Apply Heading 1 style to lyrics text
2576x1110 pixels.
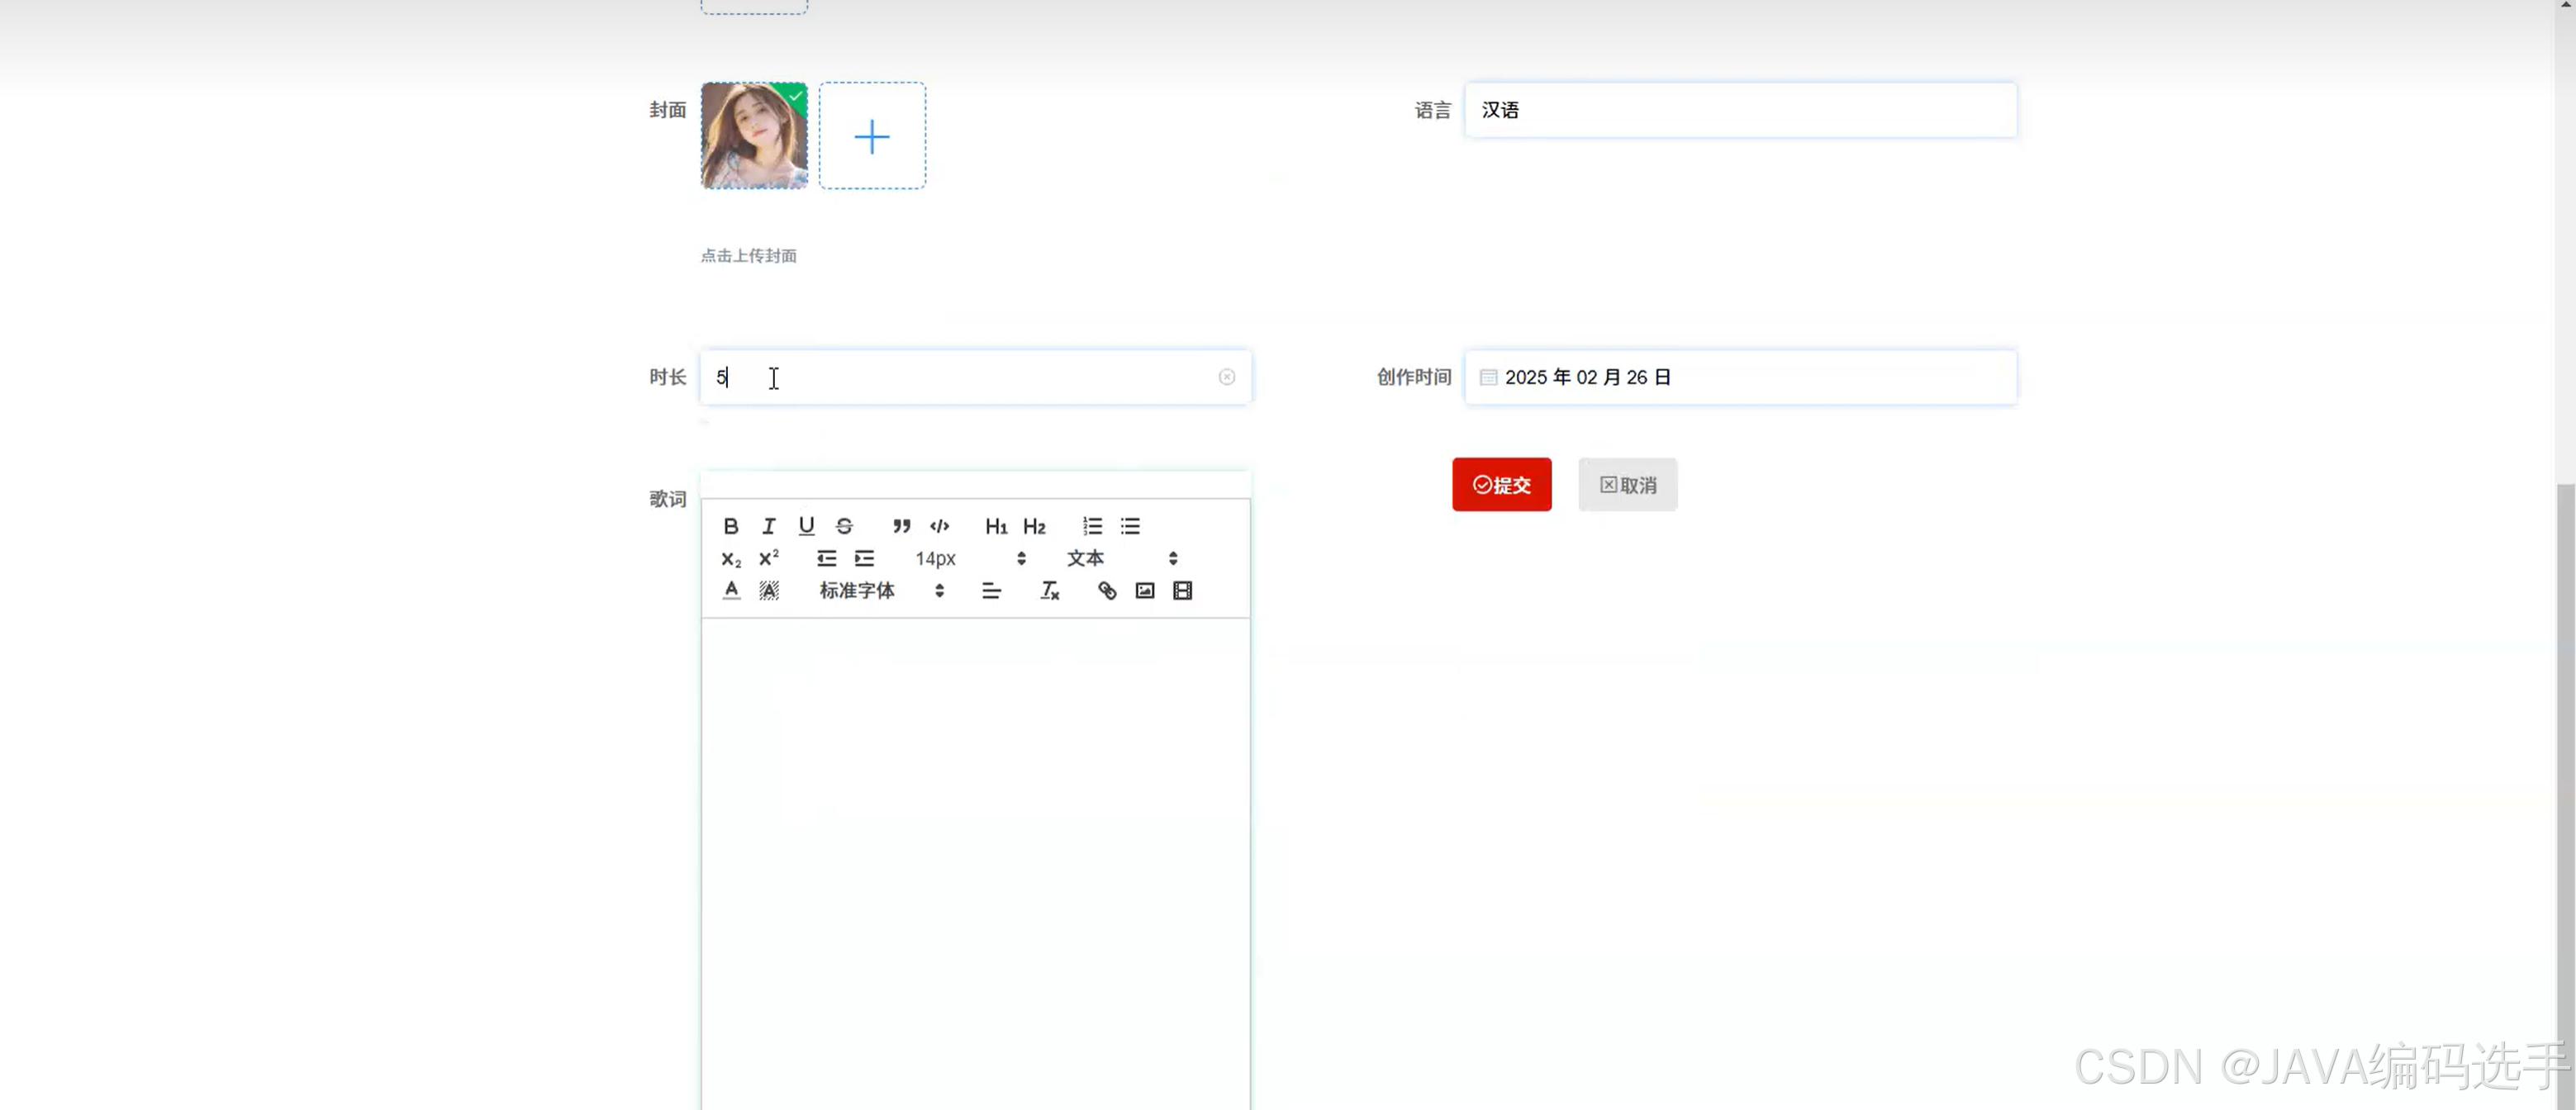(x=996, y=526)
